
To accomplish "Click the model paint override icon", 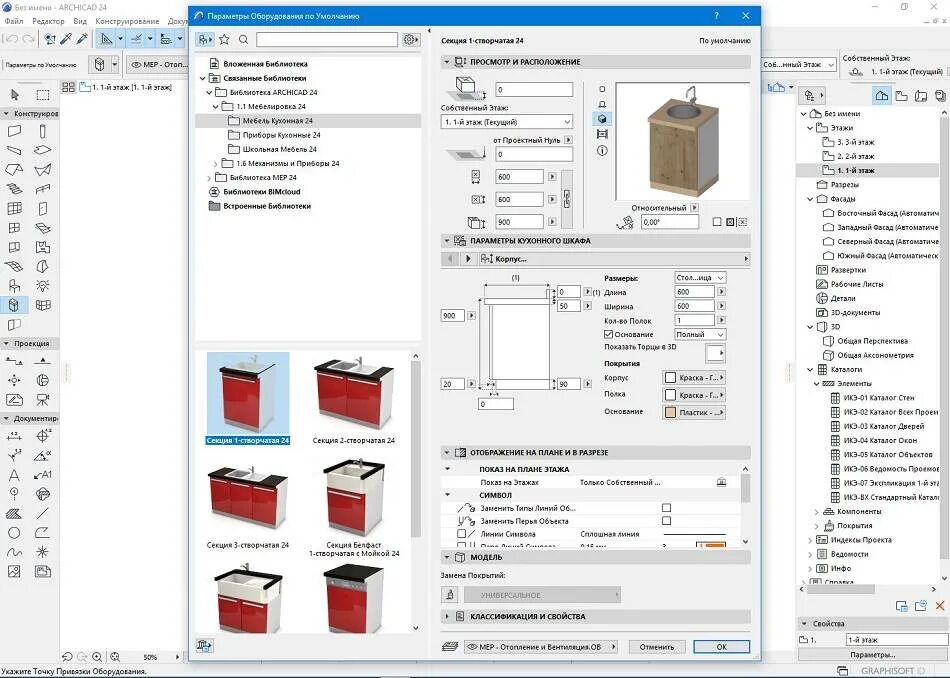I will pyautogui.click(x=450, y=595).
